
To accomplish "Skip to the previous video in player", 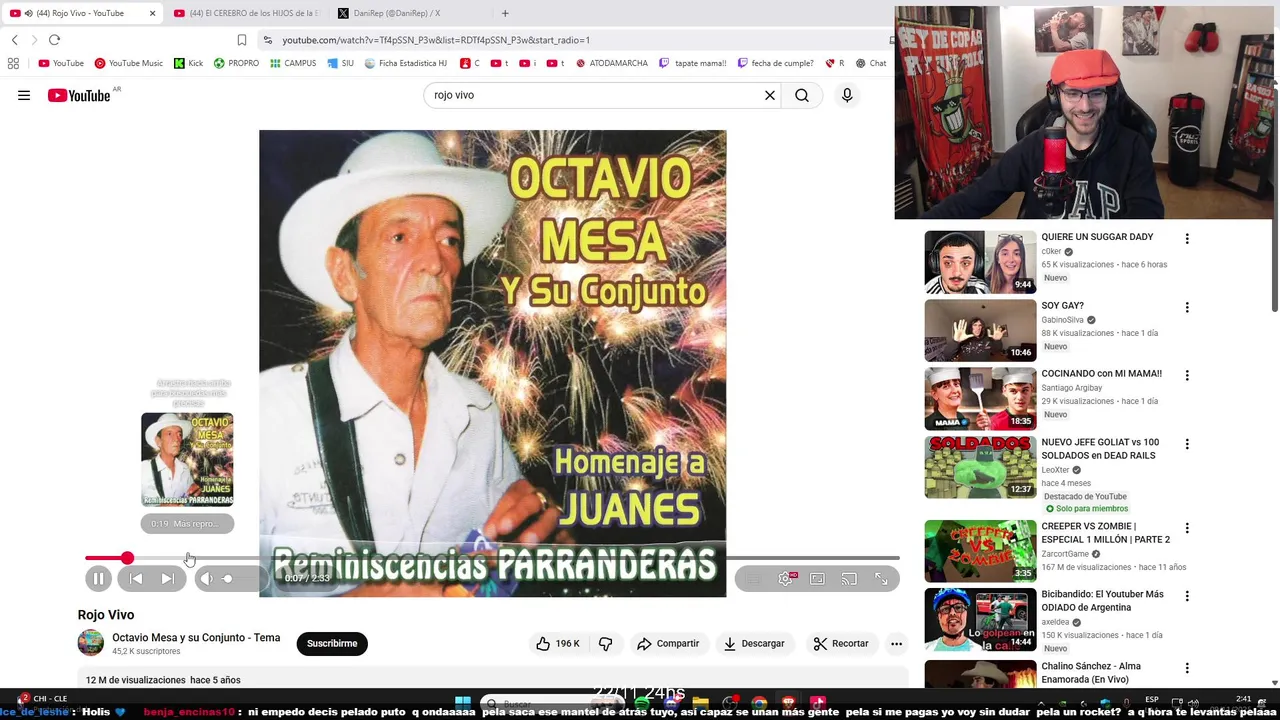I will [136, 578].
